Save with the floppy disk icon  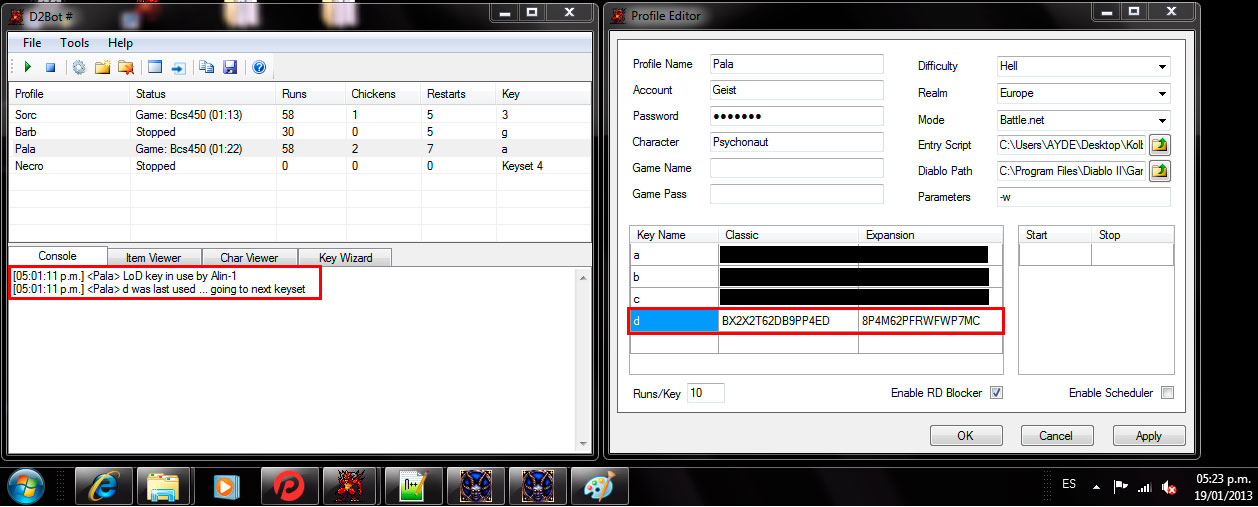[230, 67]
